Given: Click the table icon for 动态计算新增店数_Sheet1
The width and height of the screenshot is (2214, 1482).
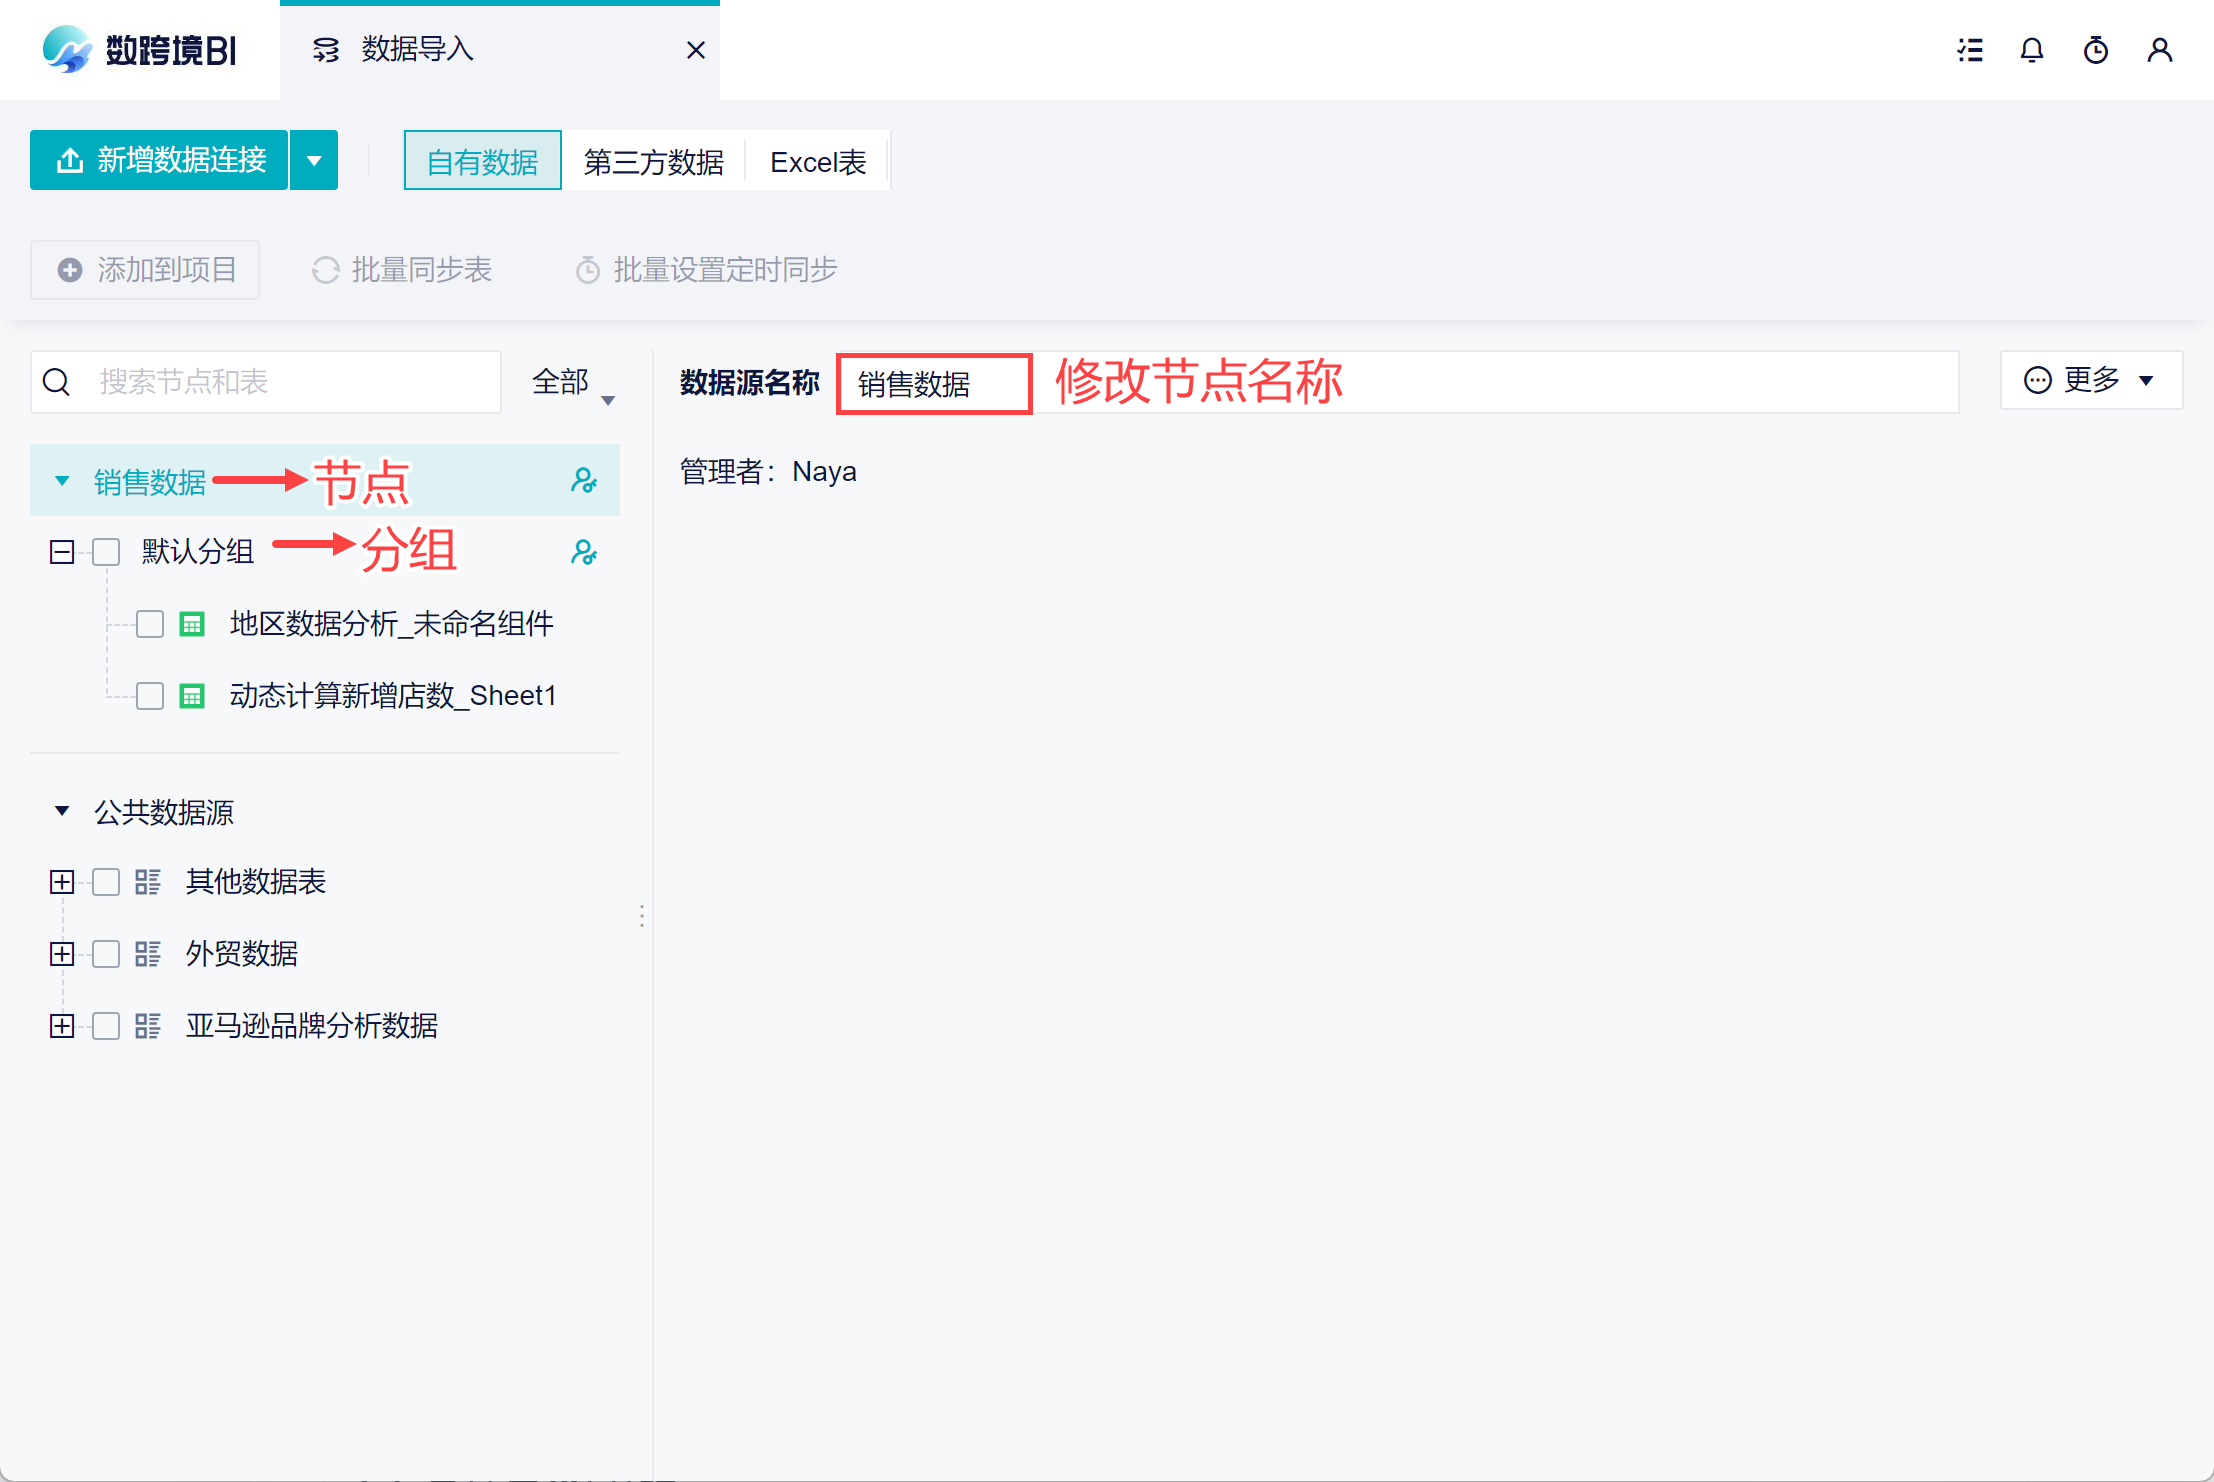Looking at the screenshot, I should pos(192,696).
